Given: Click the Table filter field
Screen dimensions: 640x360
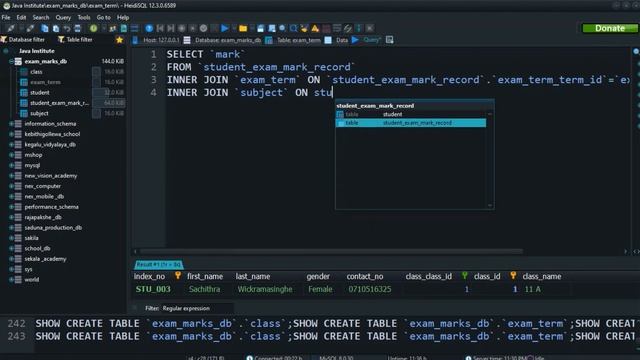Looking at the screenshot, I should click(x=79, y=40).
